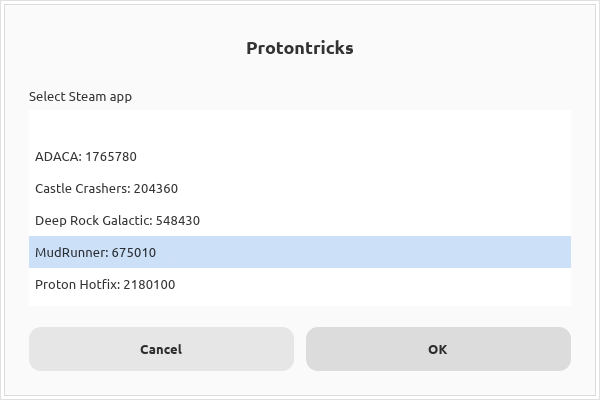
Task: Accept the MudRunner choice via OK
Action: coord(438,349)
